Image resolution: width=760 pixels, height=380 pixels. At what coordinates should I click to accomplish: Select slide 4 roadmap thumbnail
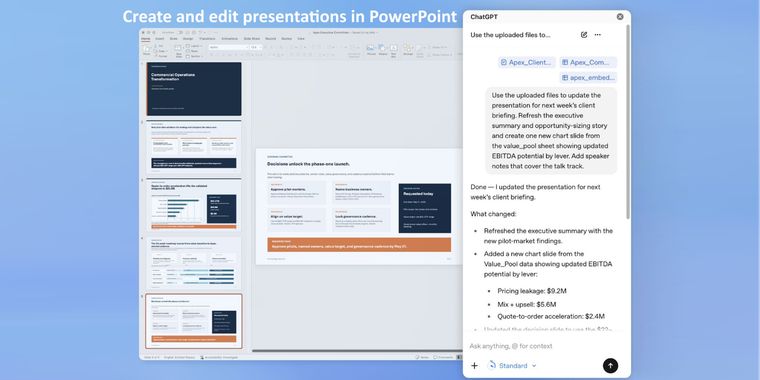[194, 263]
